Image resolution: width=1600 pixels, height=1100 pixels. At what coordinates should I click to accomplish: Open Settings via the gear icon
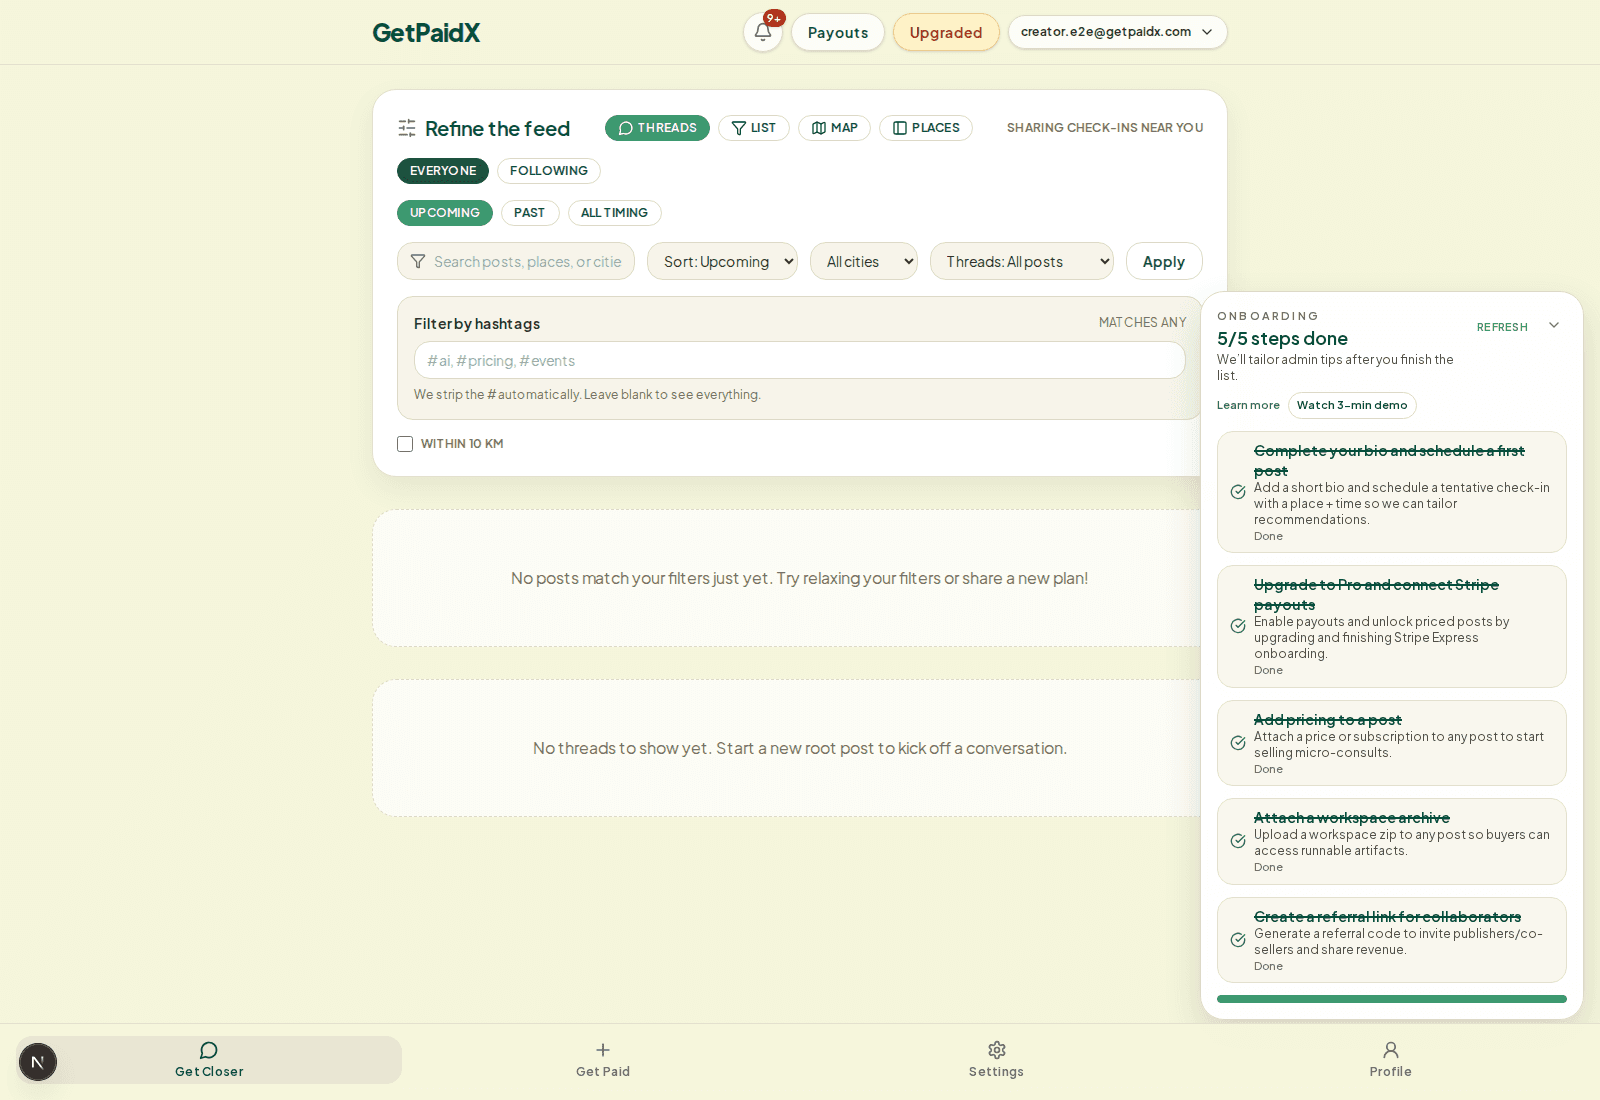click(996, 1050)
